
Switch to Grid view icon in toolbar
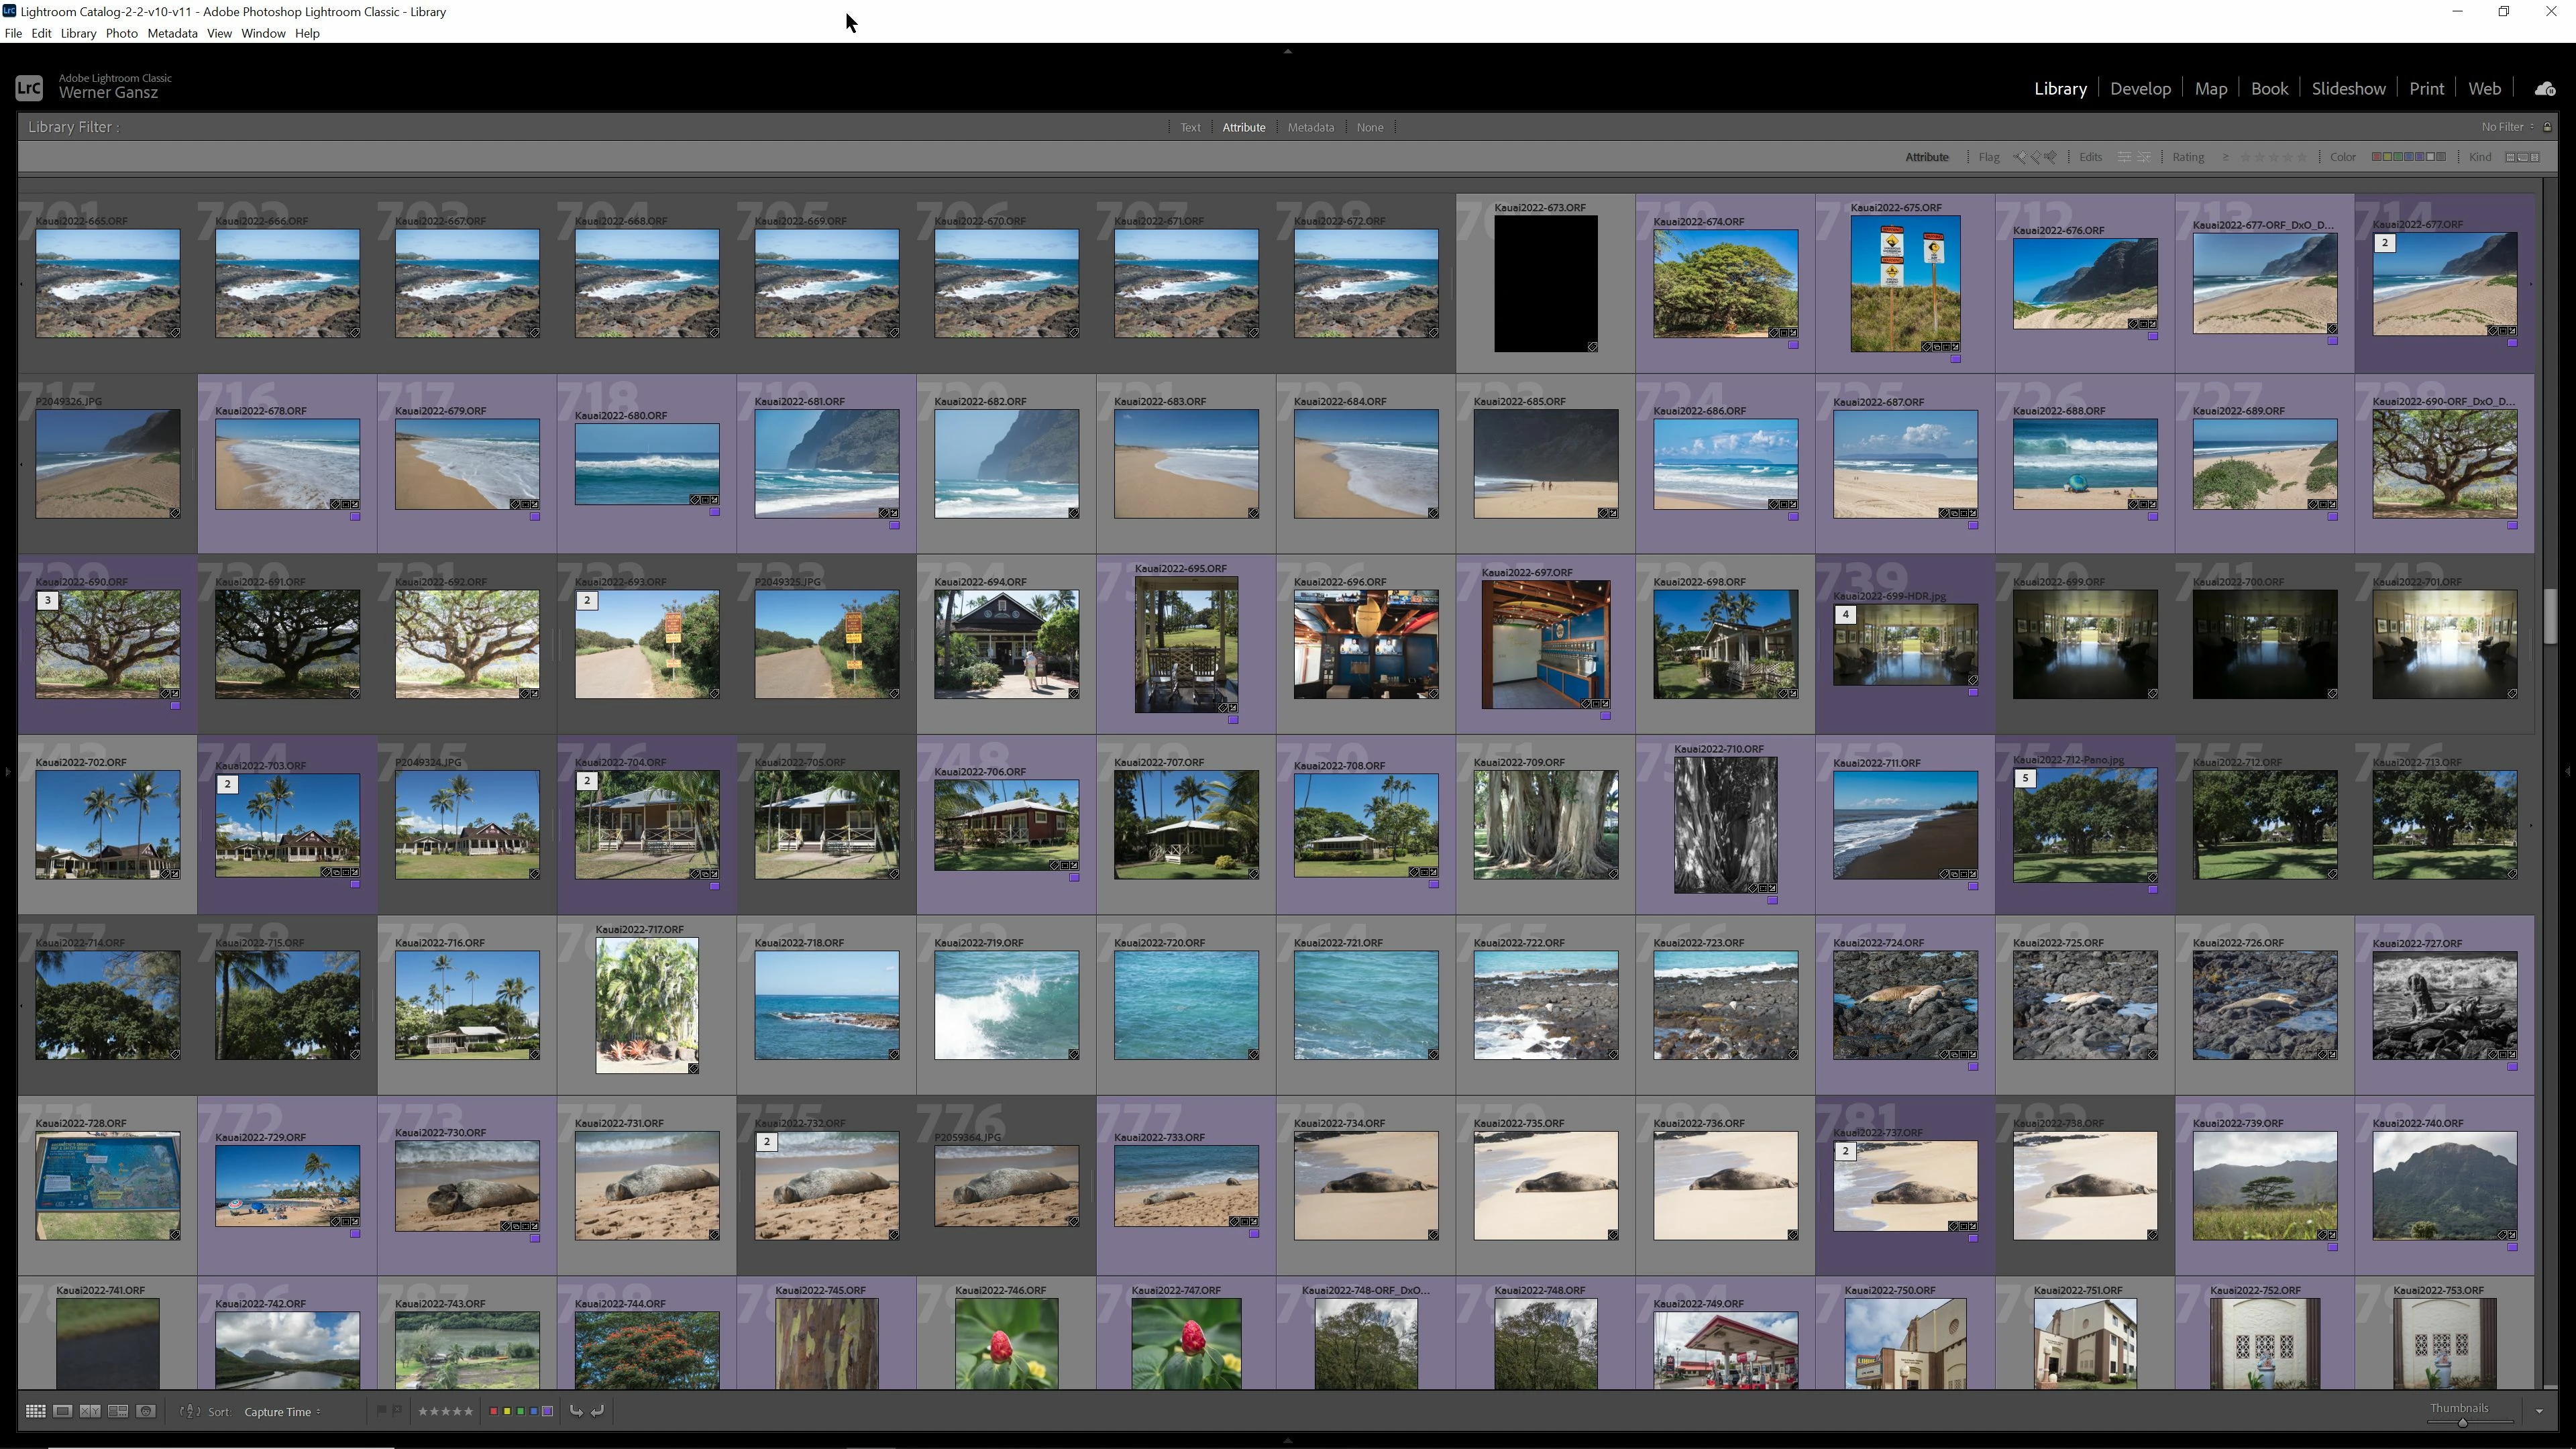(x=35, y=1411)
